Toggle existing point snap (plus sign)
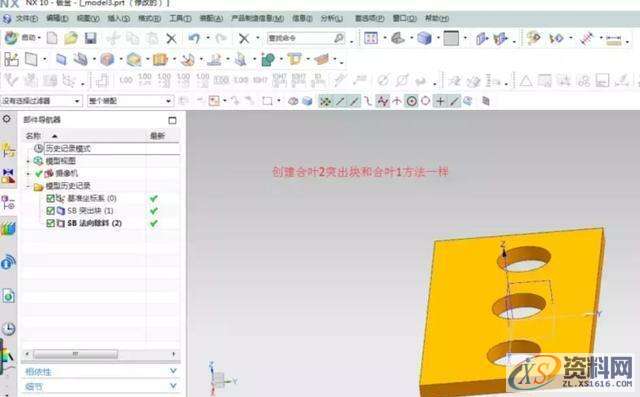The width and height of the screenshot is (640, 397). [x=440, y=101]
